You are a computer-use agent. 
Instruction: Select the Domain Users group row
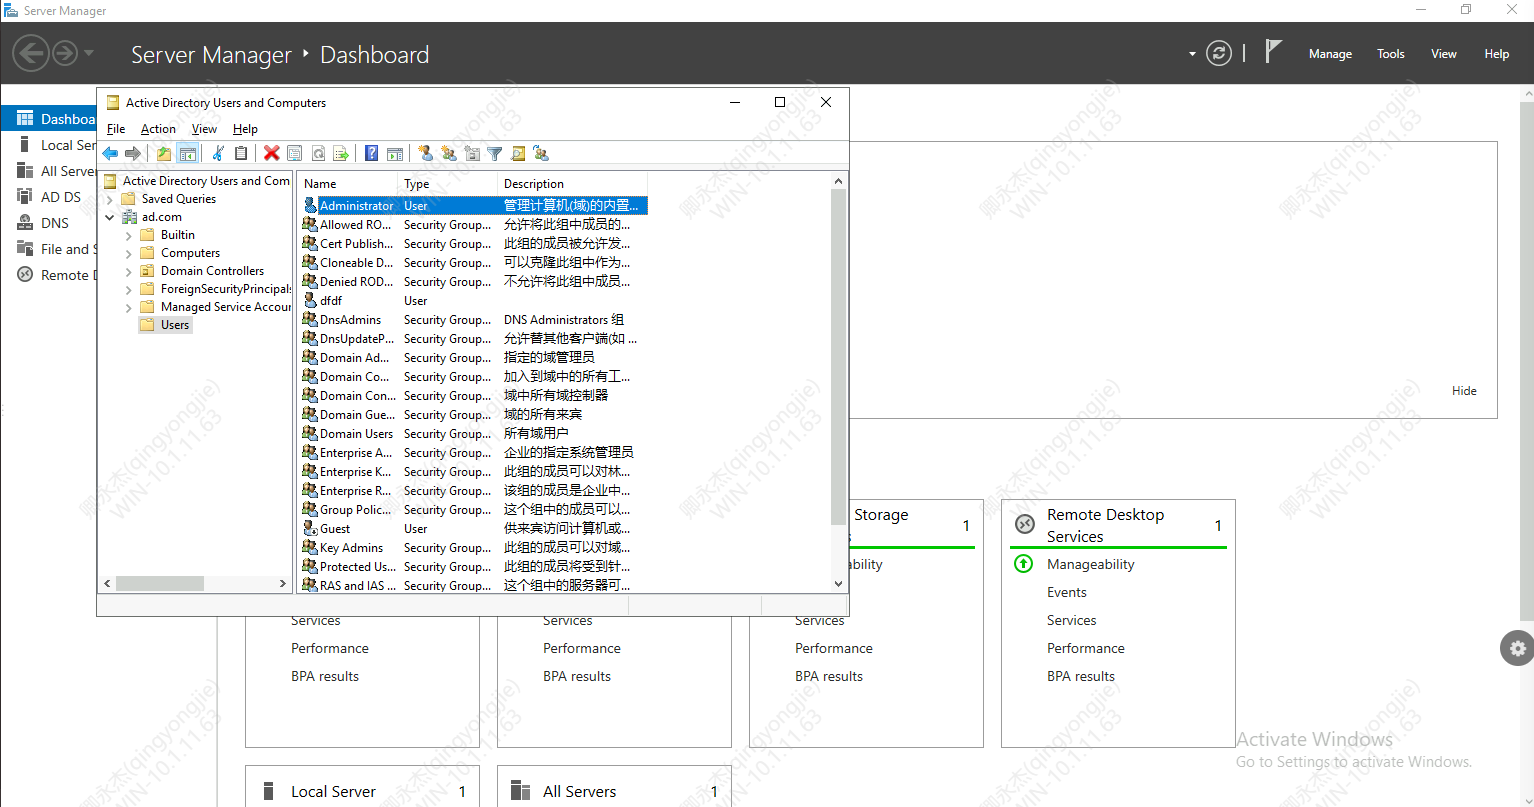tap(474, 434)
